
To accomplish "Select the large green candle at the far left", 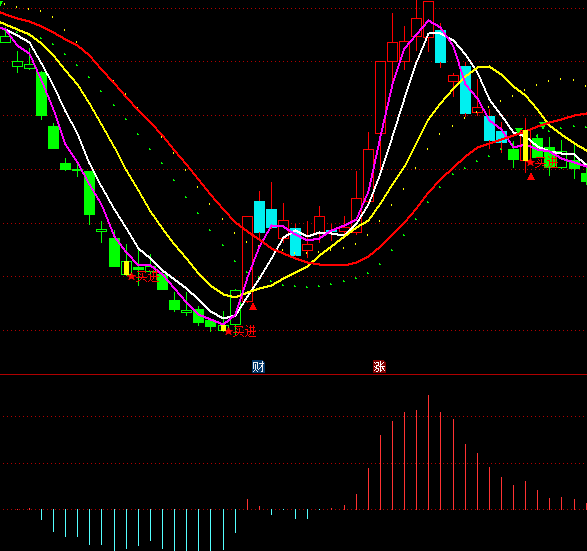I will (x=42, y=94).
